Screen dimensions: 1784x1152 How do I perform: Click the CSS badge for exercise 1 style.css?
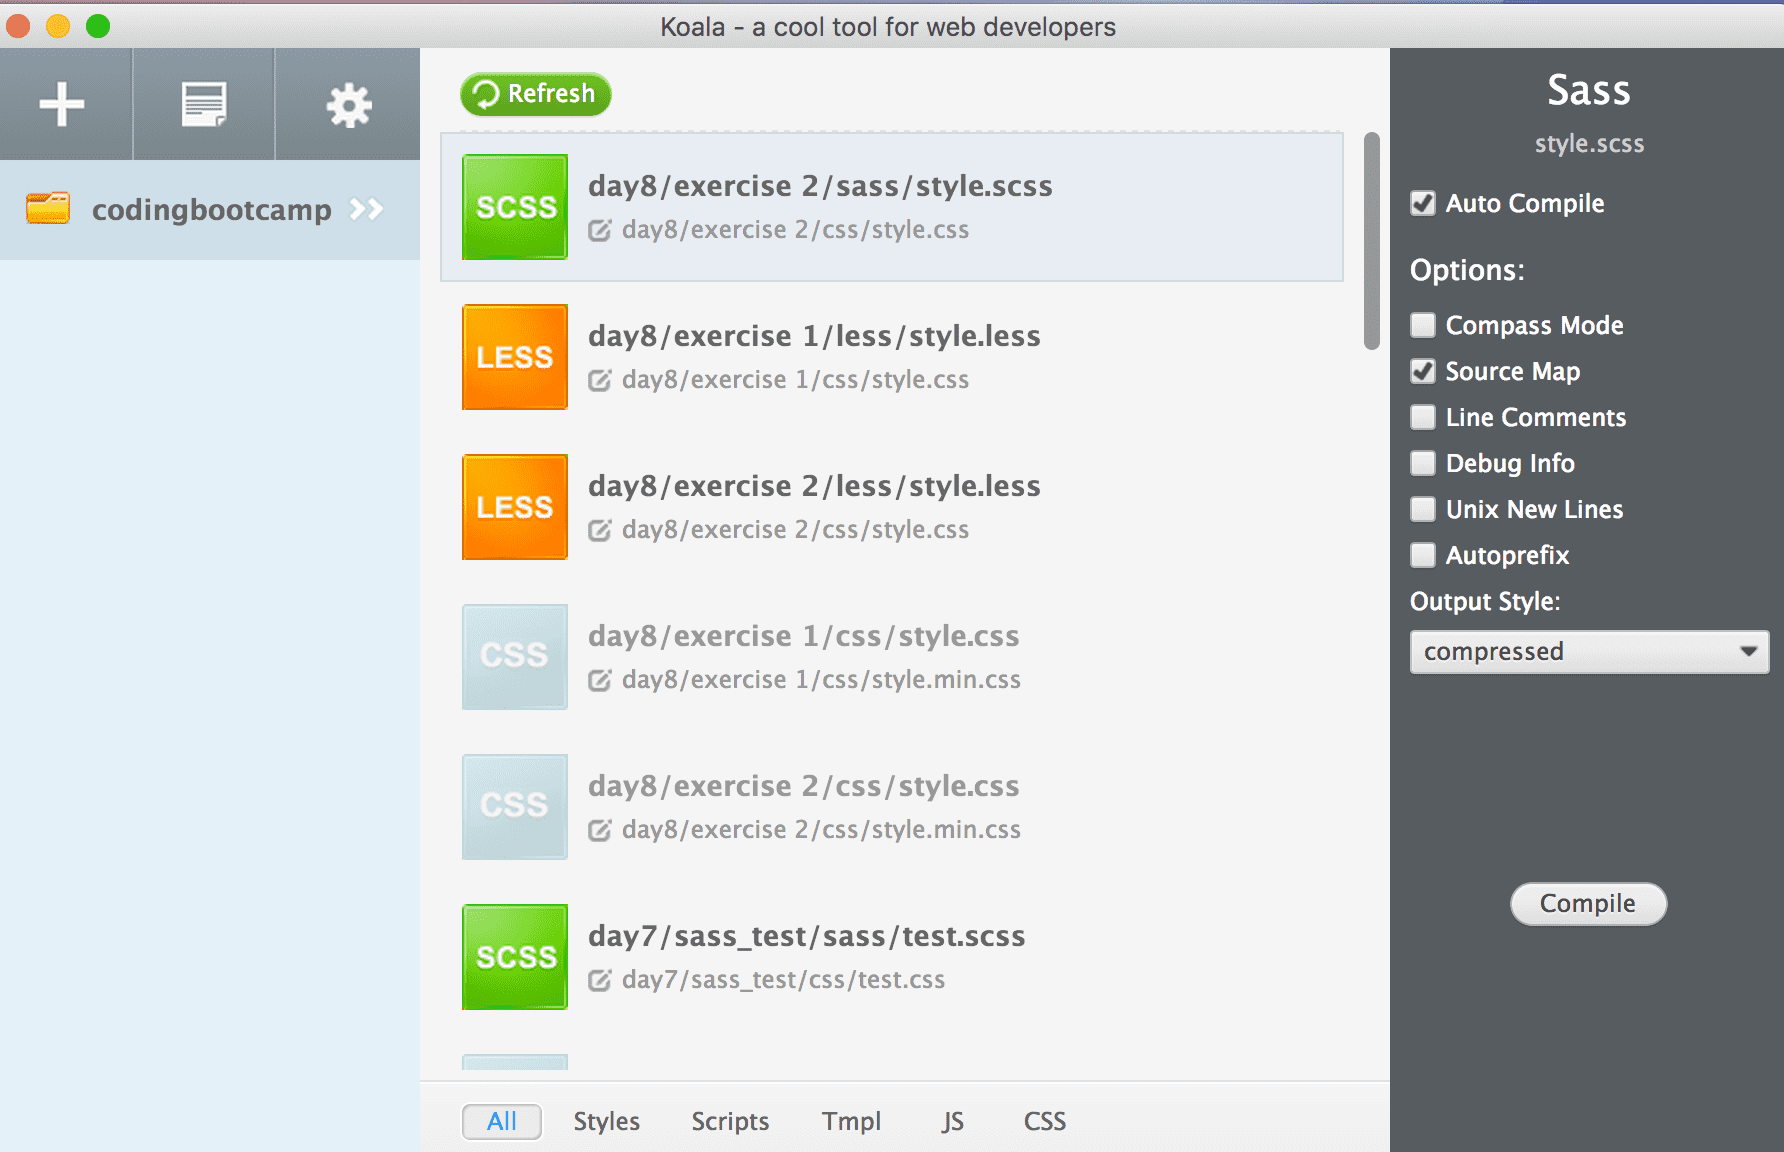point(515,657)
